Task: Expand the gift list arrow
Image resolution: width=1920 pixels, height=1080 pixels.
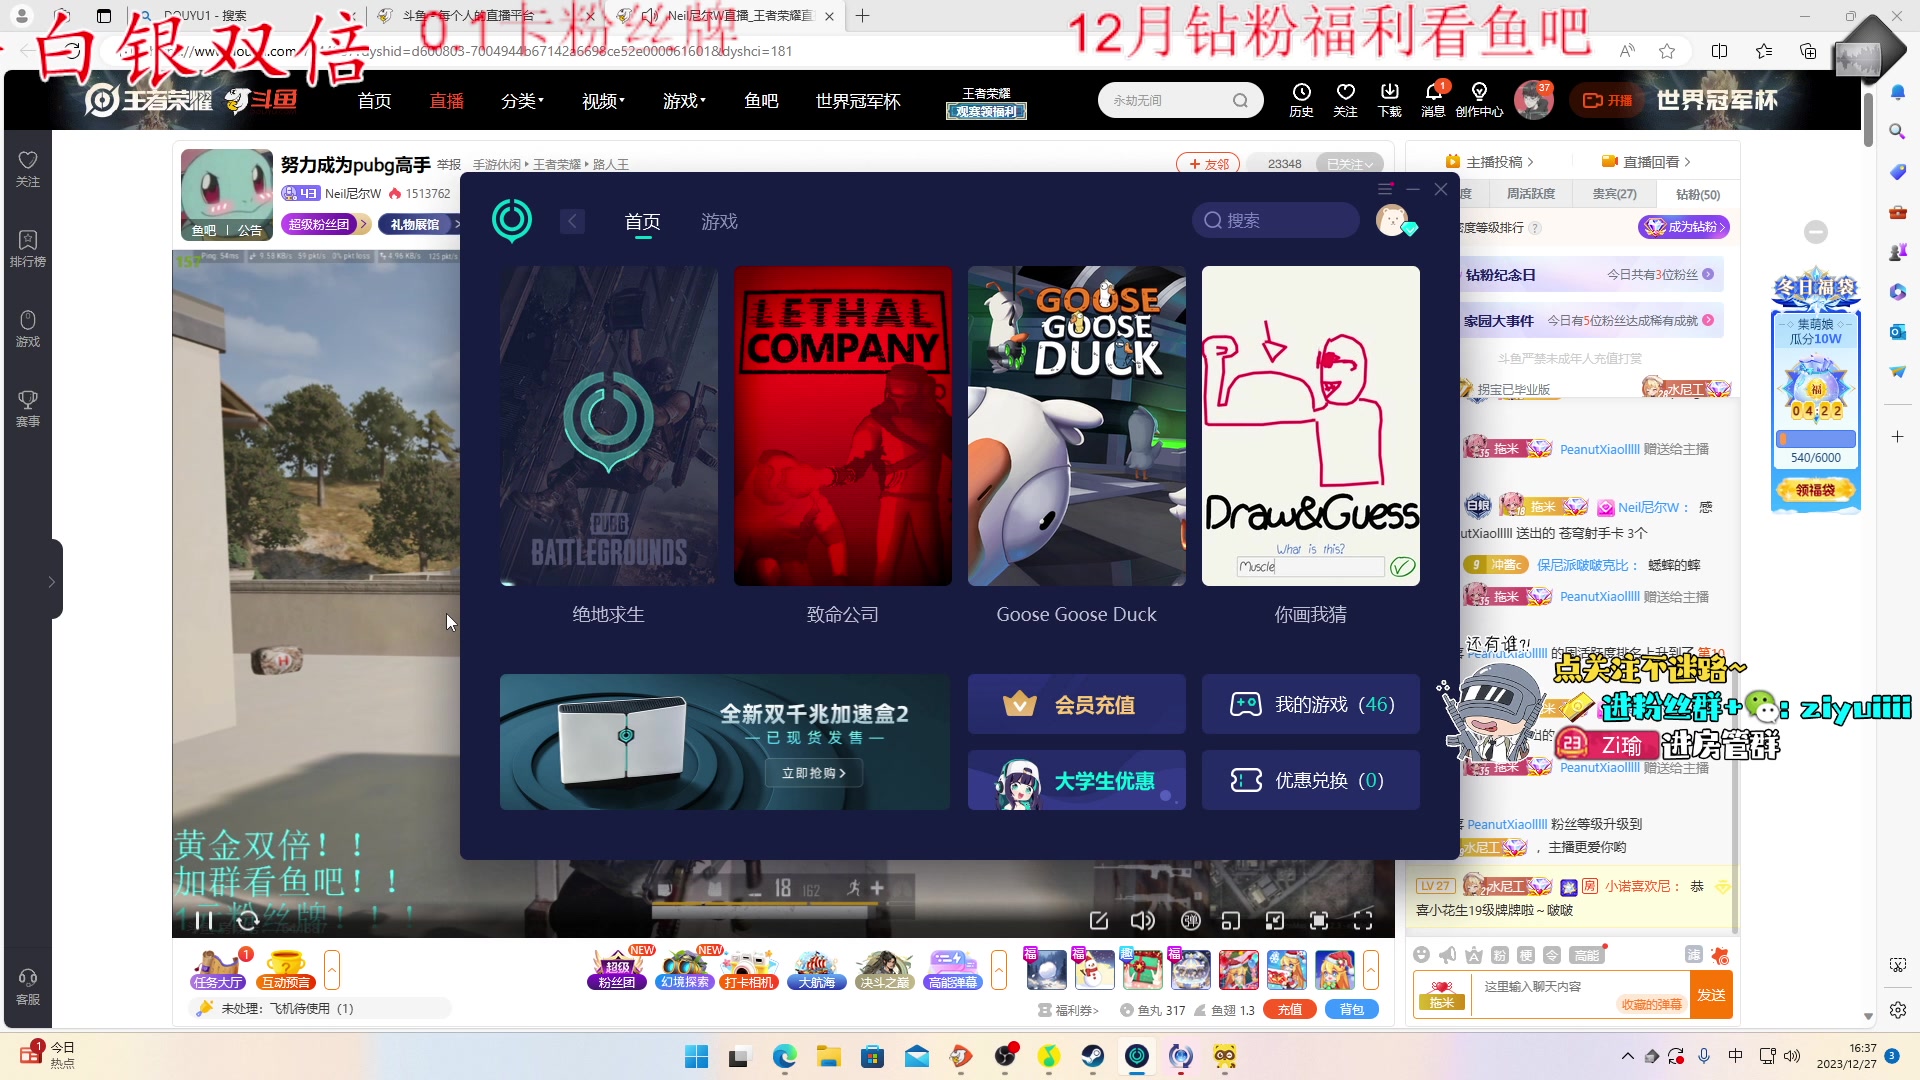Action: [1371, 969]
